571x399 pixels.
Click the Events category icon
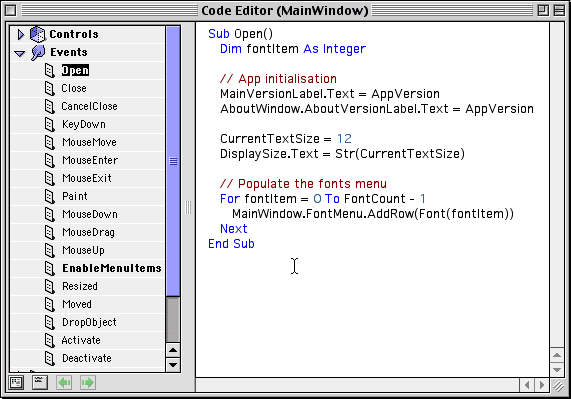38,52
